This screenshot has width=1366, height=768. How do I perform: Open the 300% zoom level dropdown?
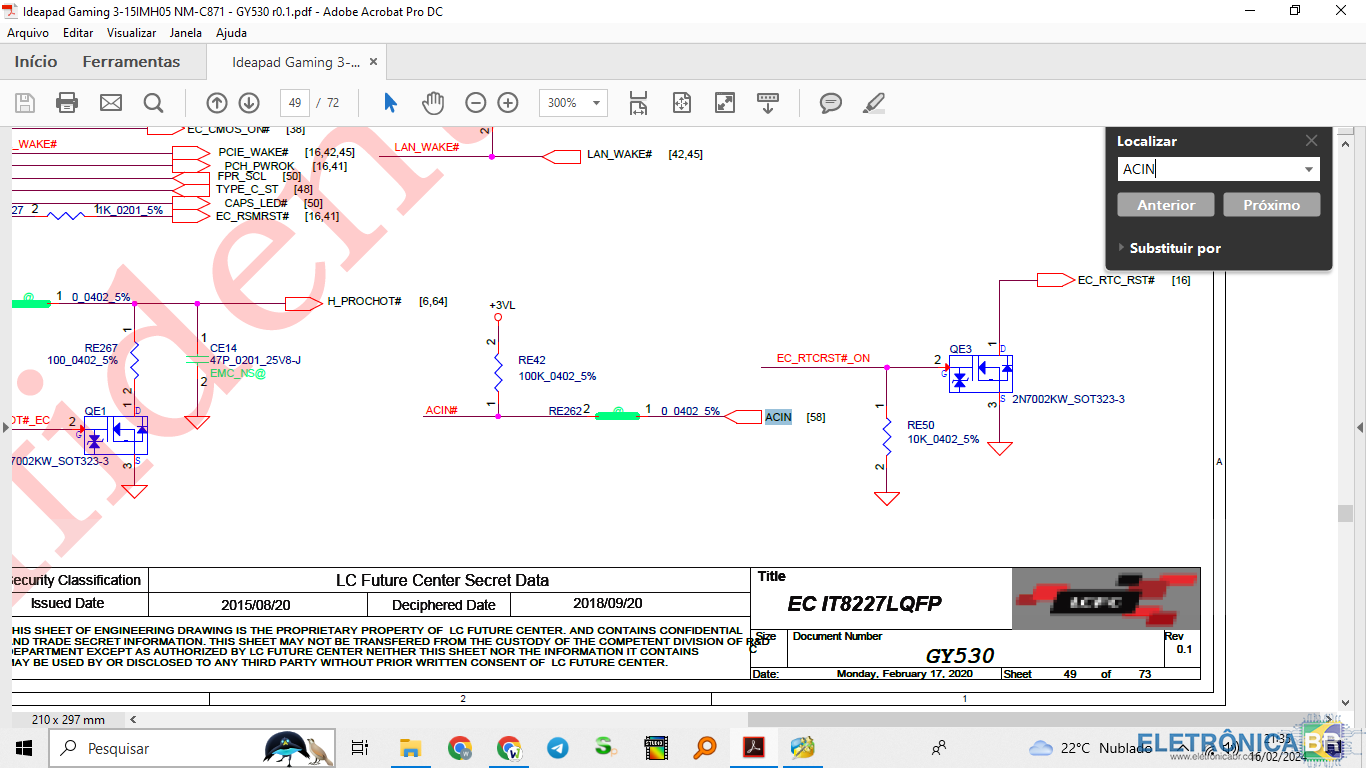coord(597,103)
